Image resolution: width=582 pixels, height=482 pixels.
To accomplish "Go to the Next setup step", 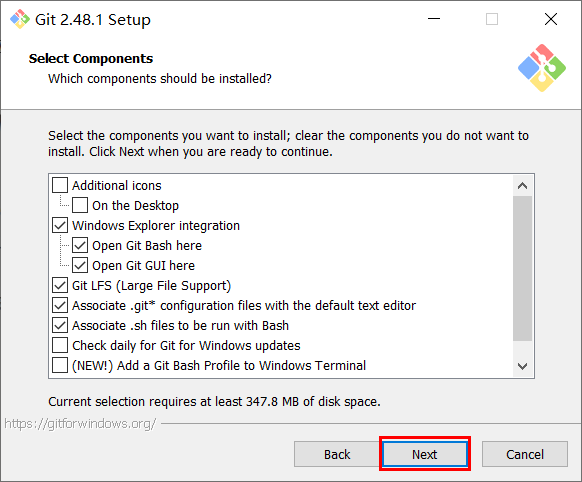I will (425, 454).
